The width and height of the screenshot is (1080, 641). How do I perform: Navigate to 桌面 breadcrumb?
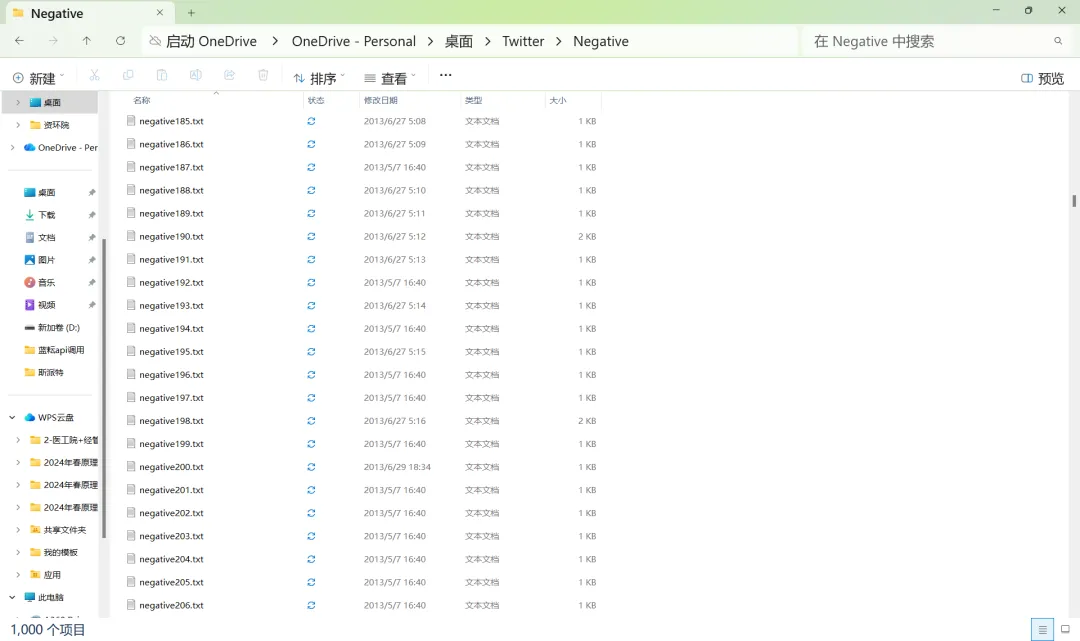coord(459,41)
